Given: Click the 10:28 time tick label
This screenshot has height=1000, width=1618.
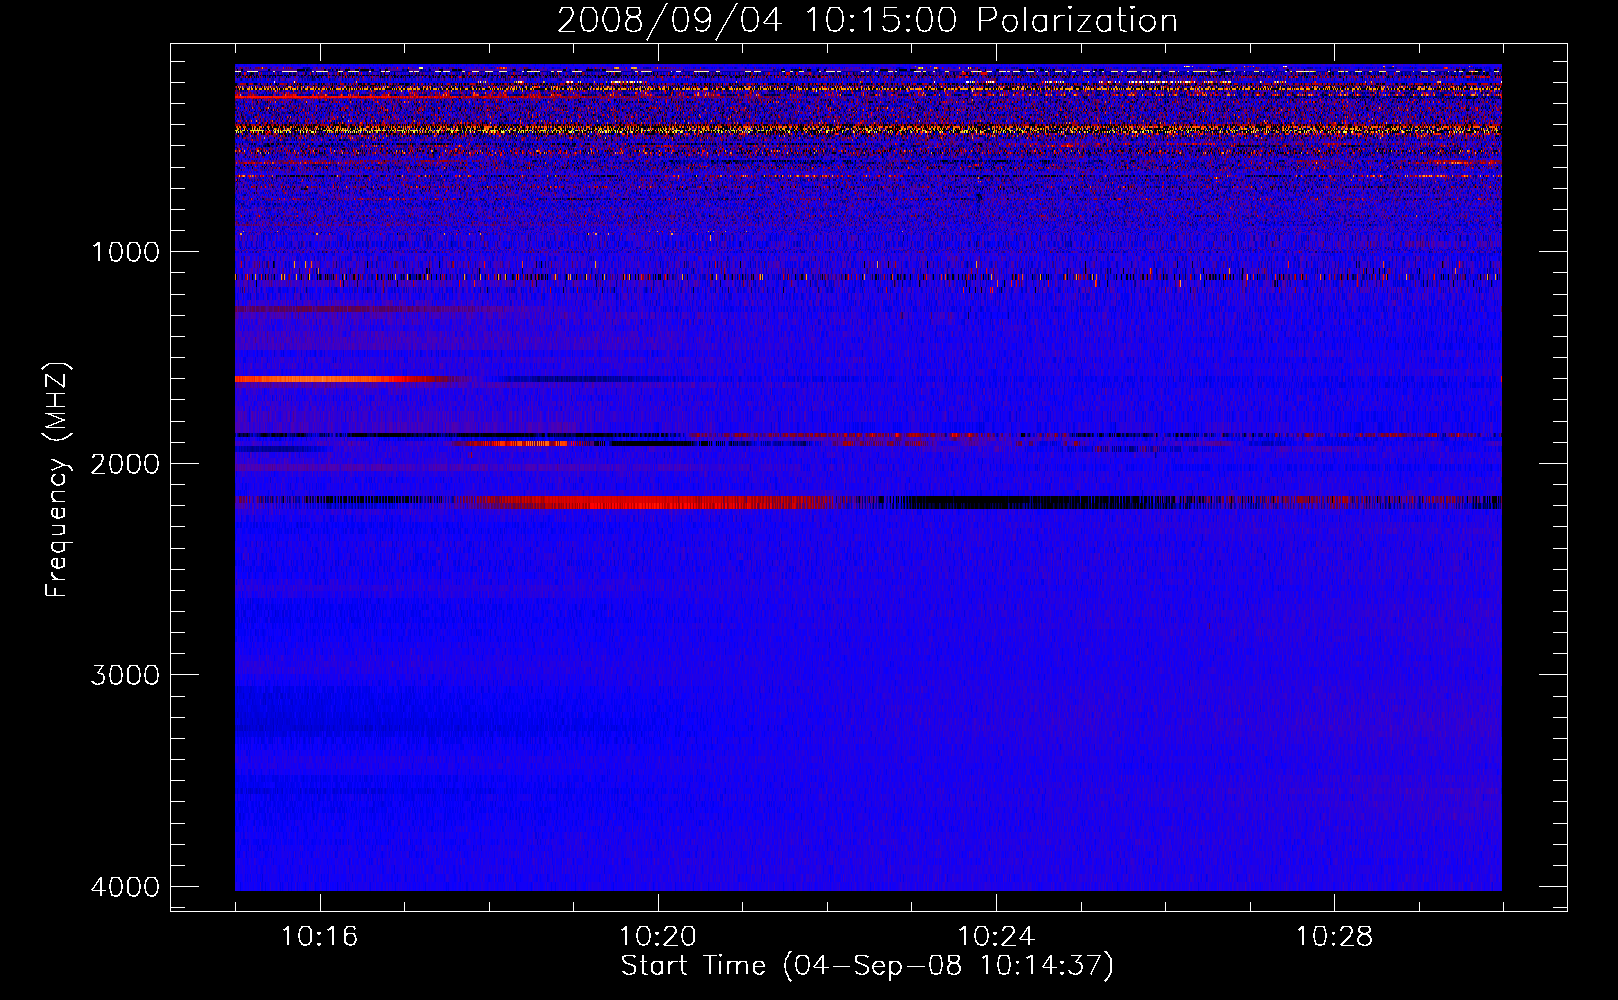Looking at the screenshot, I should pos(1334,937).
